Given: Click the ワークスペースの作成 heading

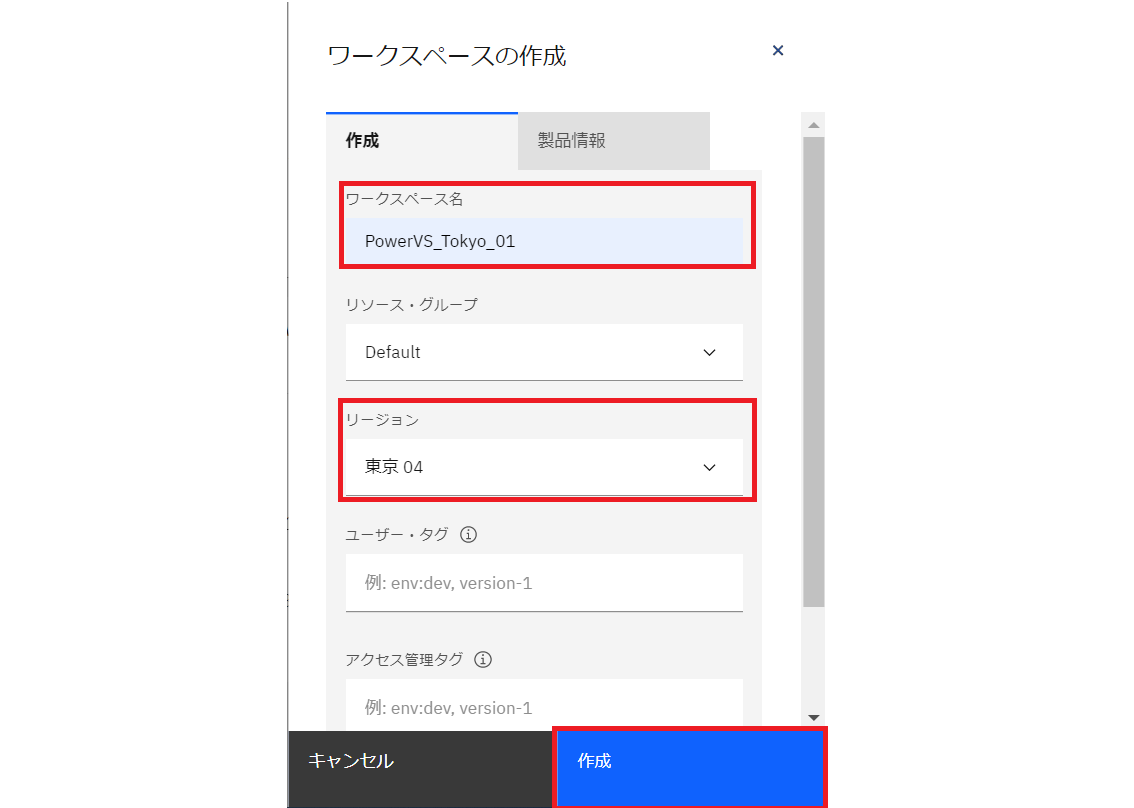Looking at the screenshot, I should click(x=446, y=56).
